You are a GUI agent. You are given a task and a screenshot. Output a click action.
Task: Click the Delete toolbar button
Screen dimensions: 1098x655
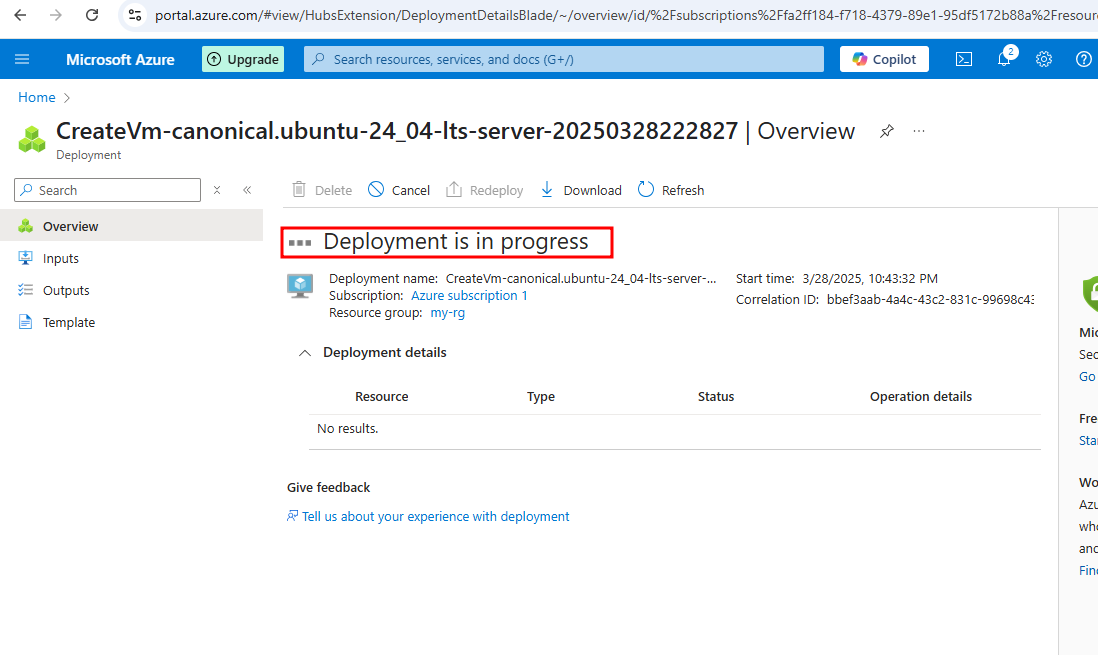pyautogui.click(x=321, y=190)
